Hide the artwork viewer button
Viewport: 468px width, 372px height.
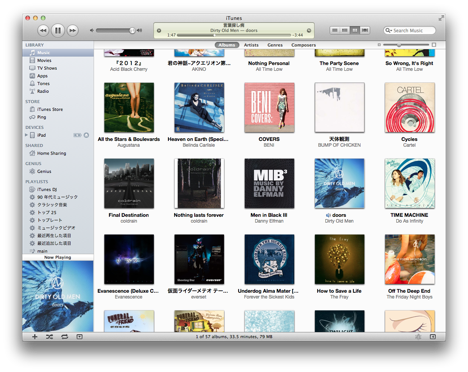point(79,337)
